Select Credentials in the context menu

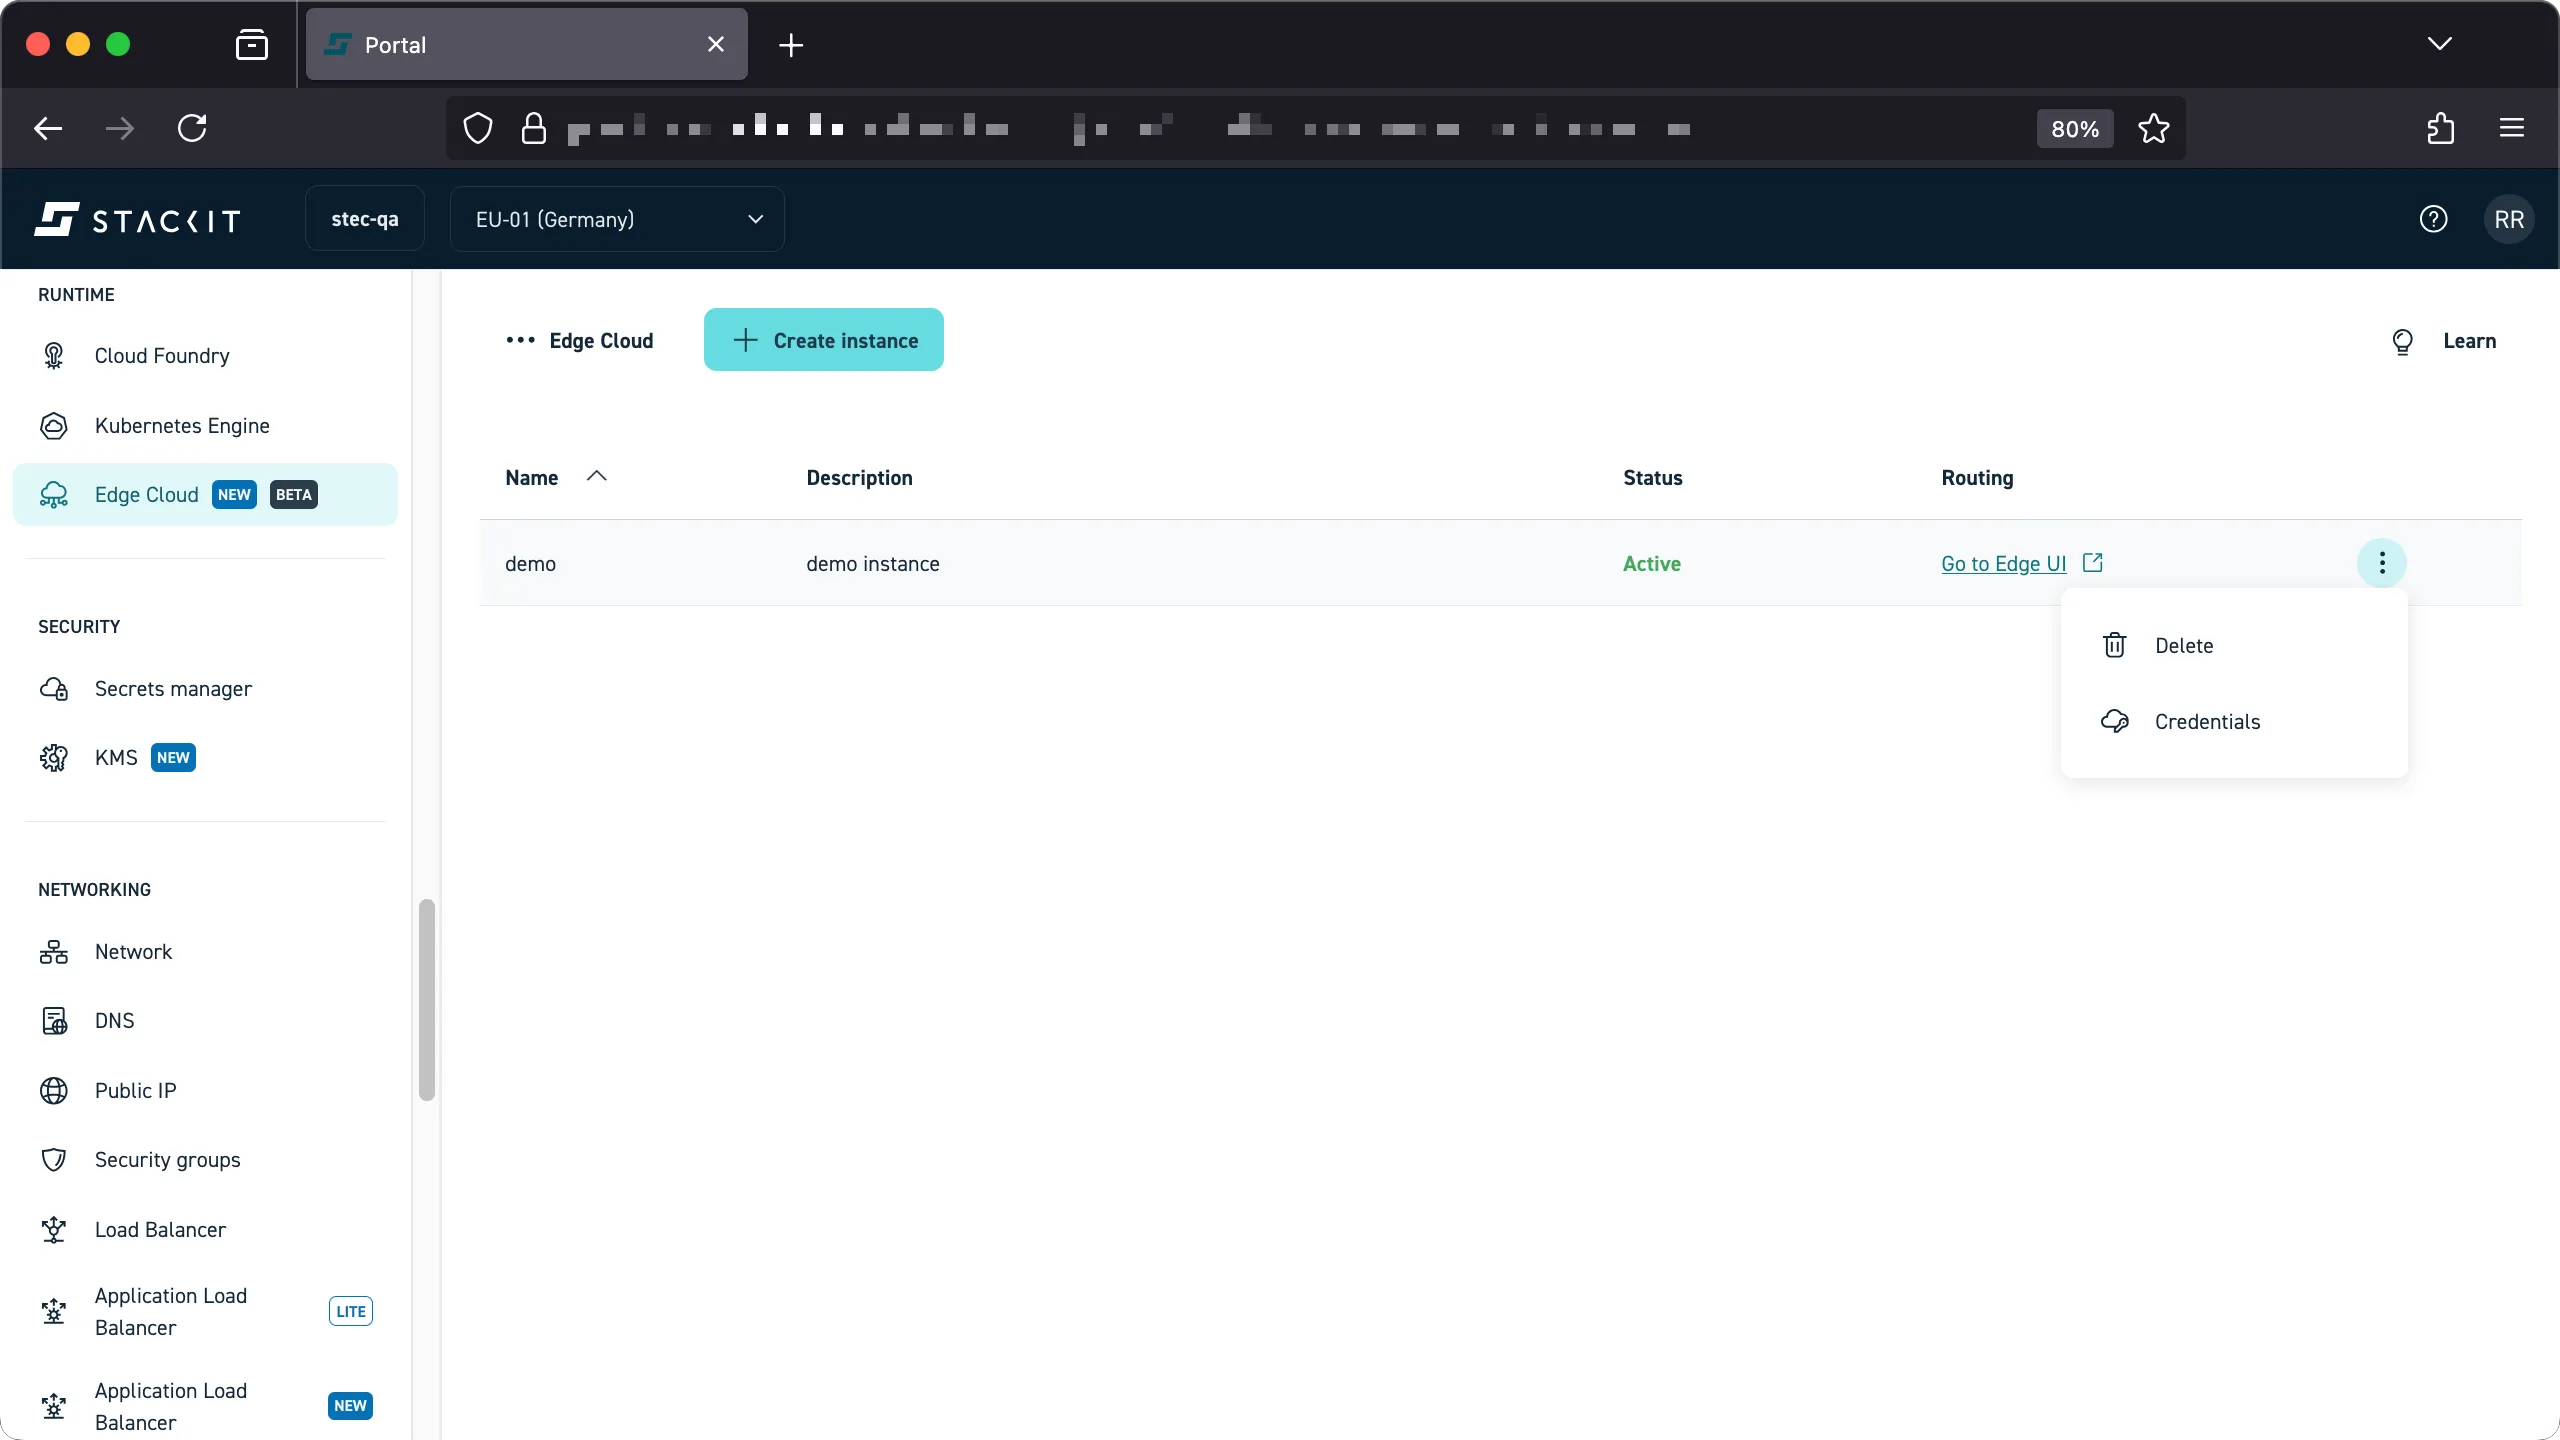pyautogui.click(x=2208, y=721)
